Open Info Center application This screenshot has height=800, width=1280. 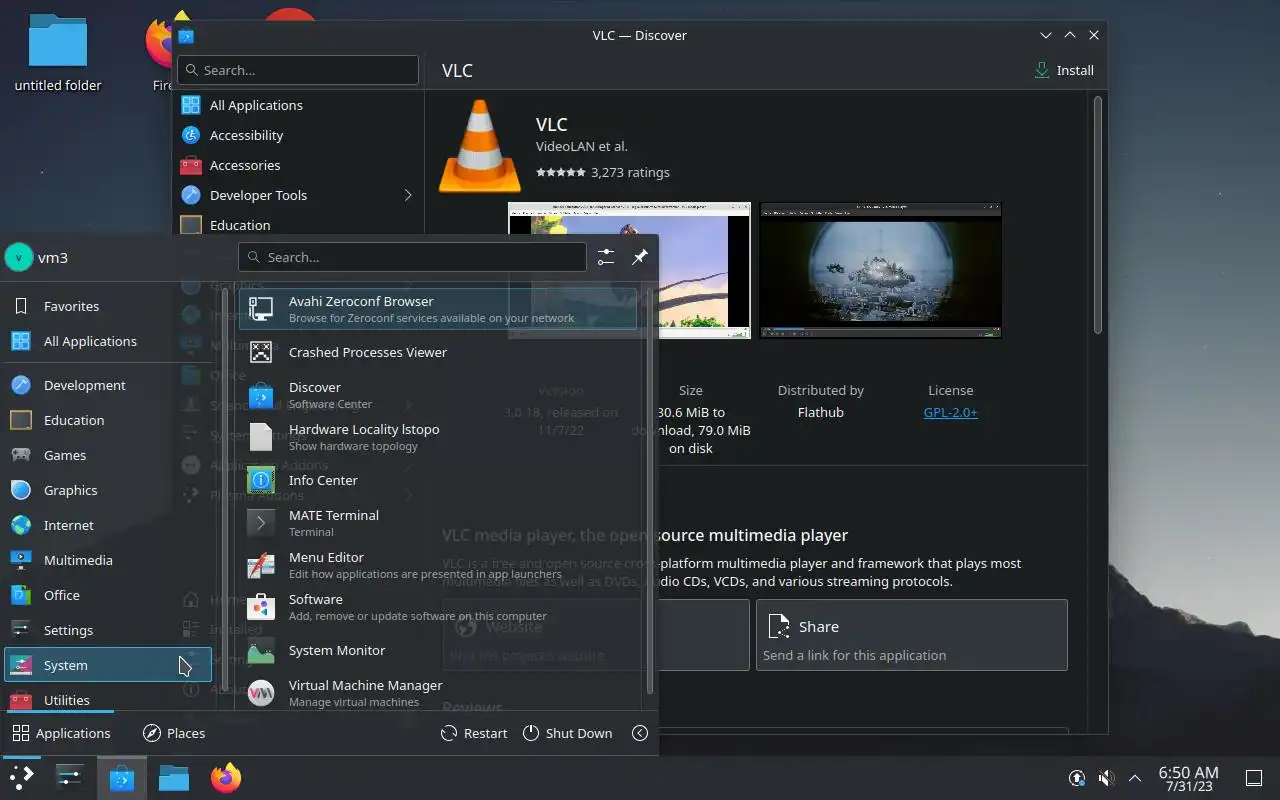pyautogui.click(x=437, y=480)
